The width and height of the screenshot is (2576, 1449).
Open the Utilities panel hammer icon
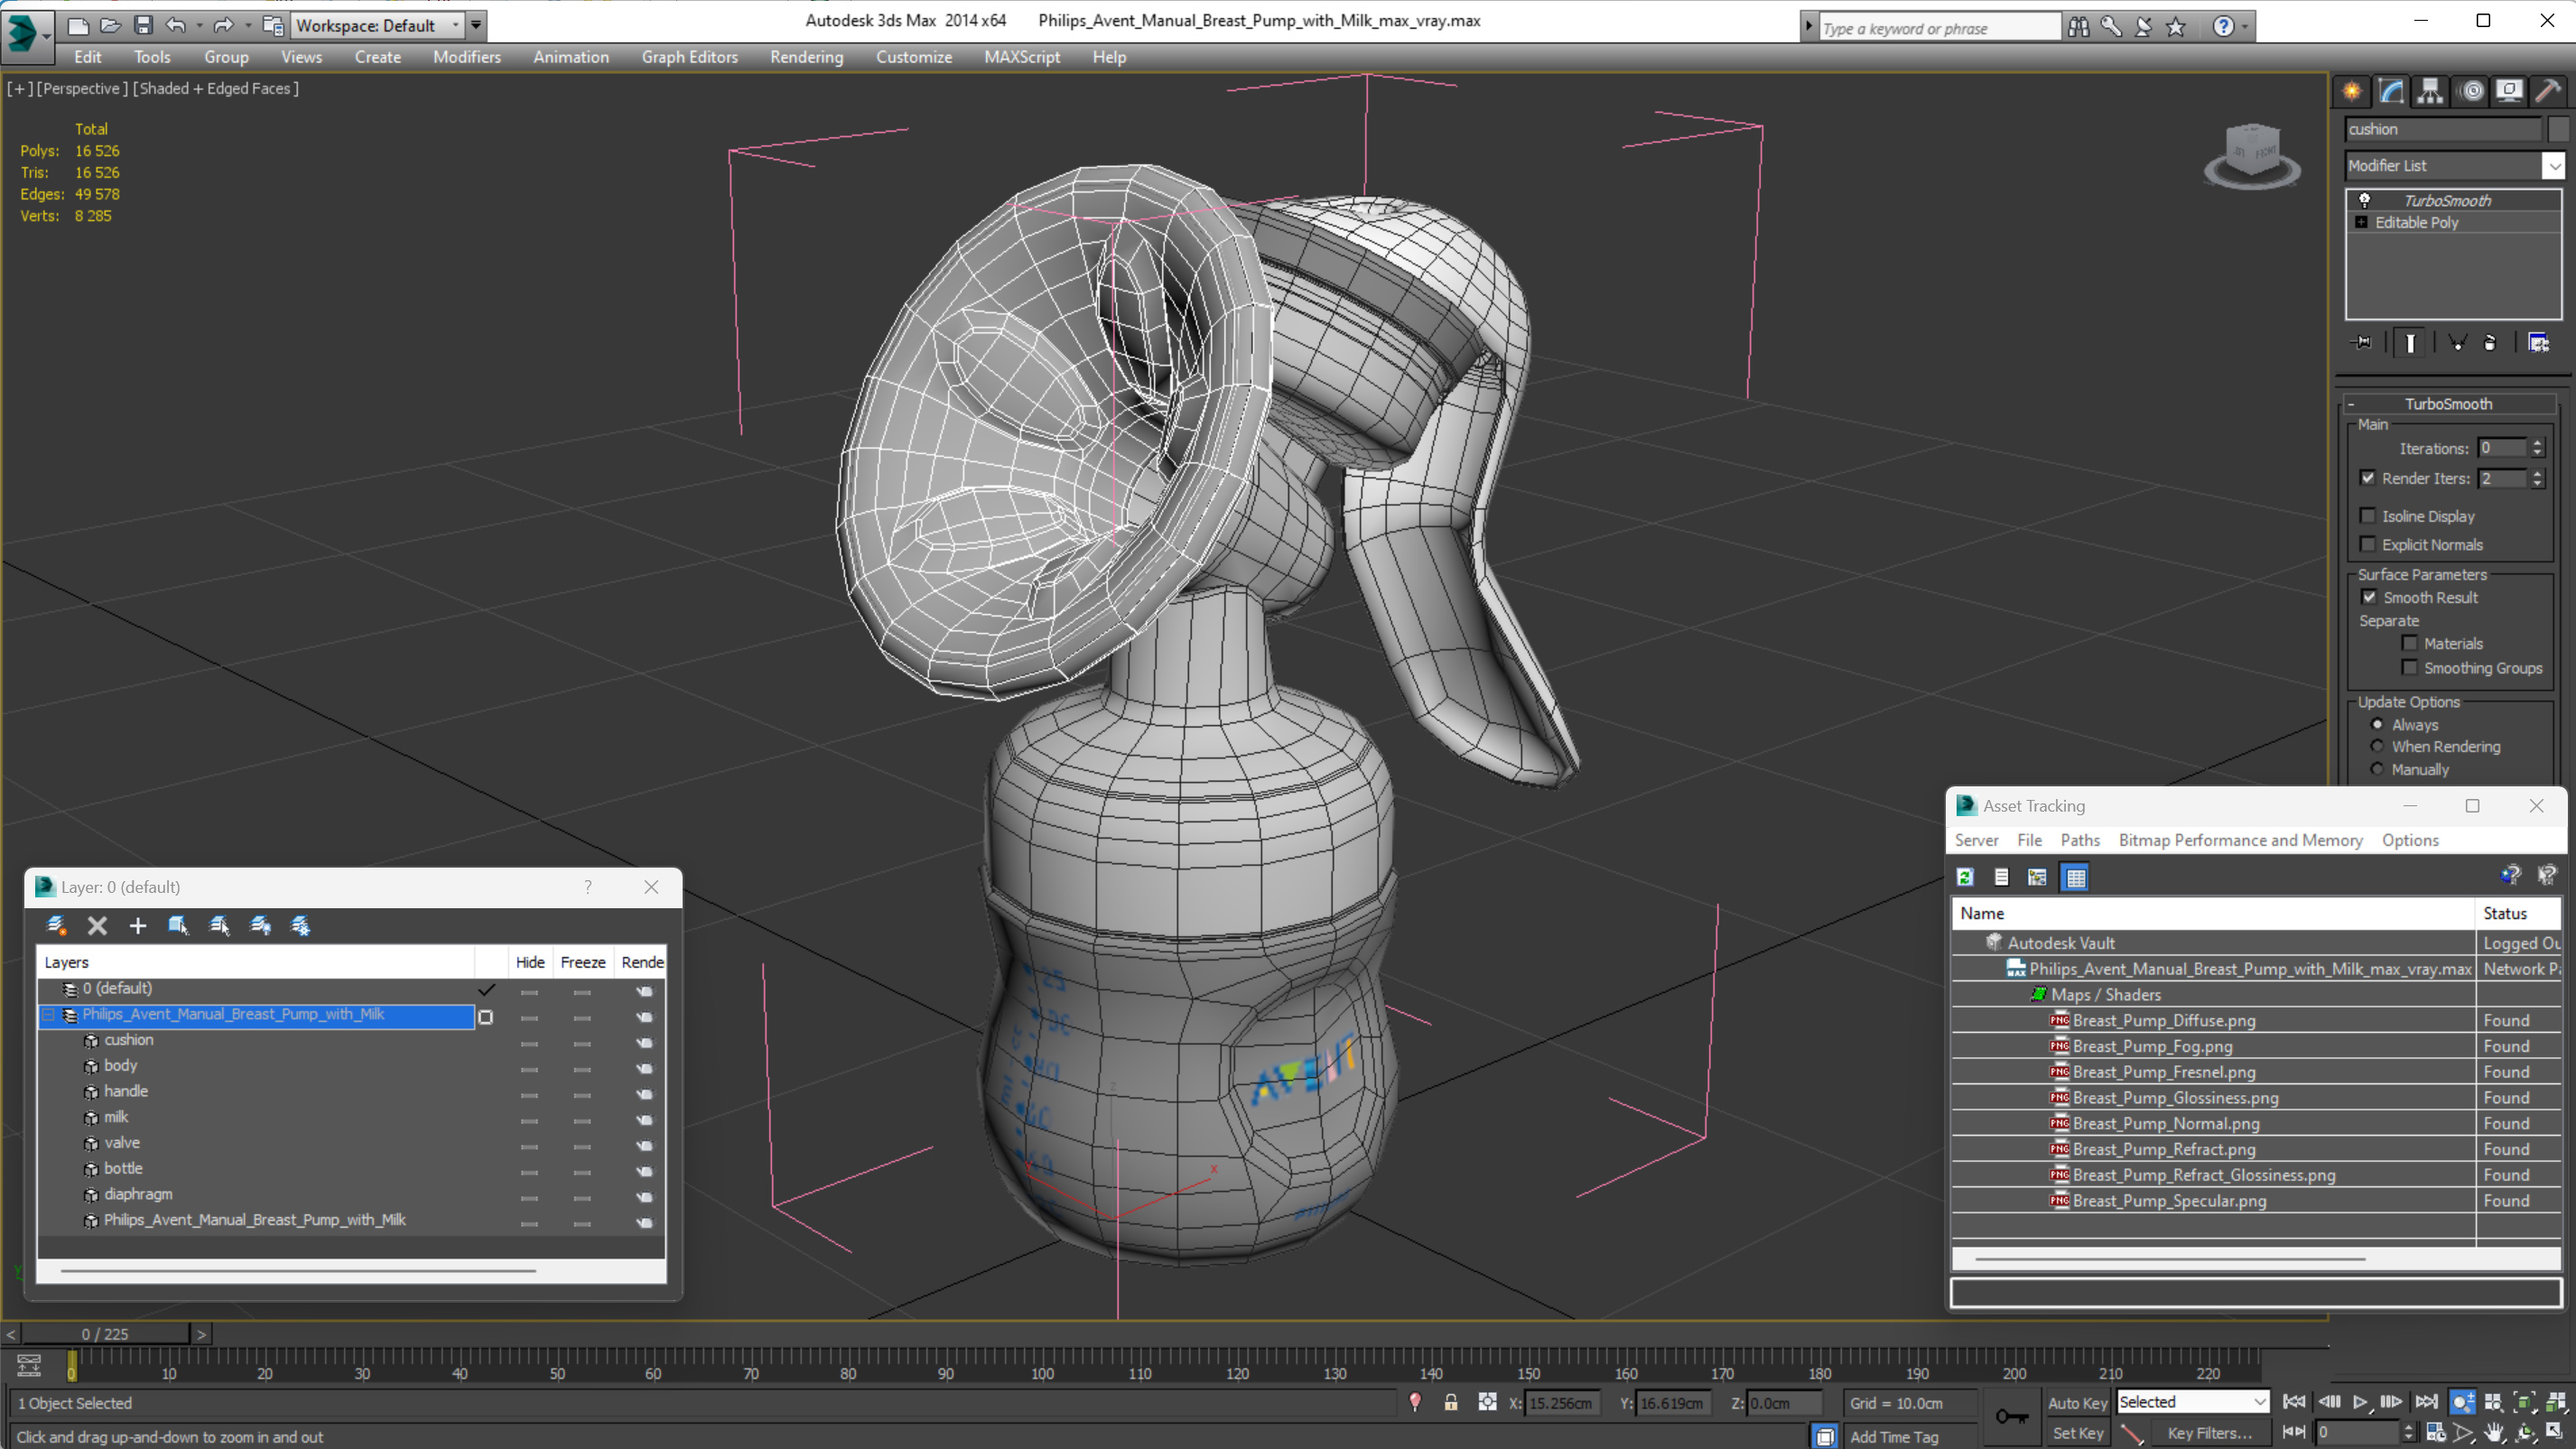(2547, 92)
